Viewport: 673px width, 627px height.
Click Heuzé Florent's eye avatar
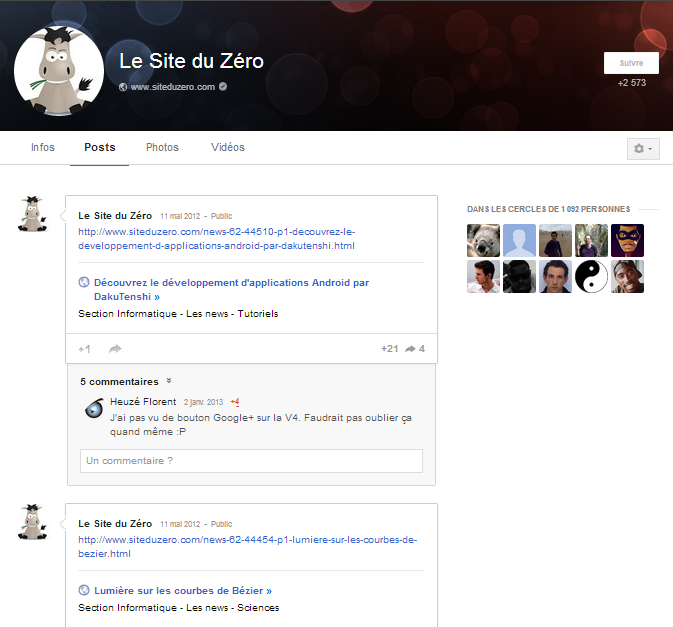[94, 408]
